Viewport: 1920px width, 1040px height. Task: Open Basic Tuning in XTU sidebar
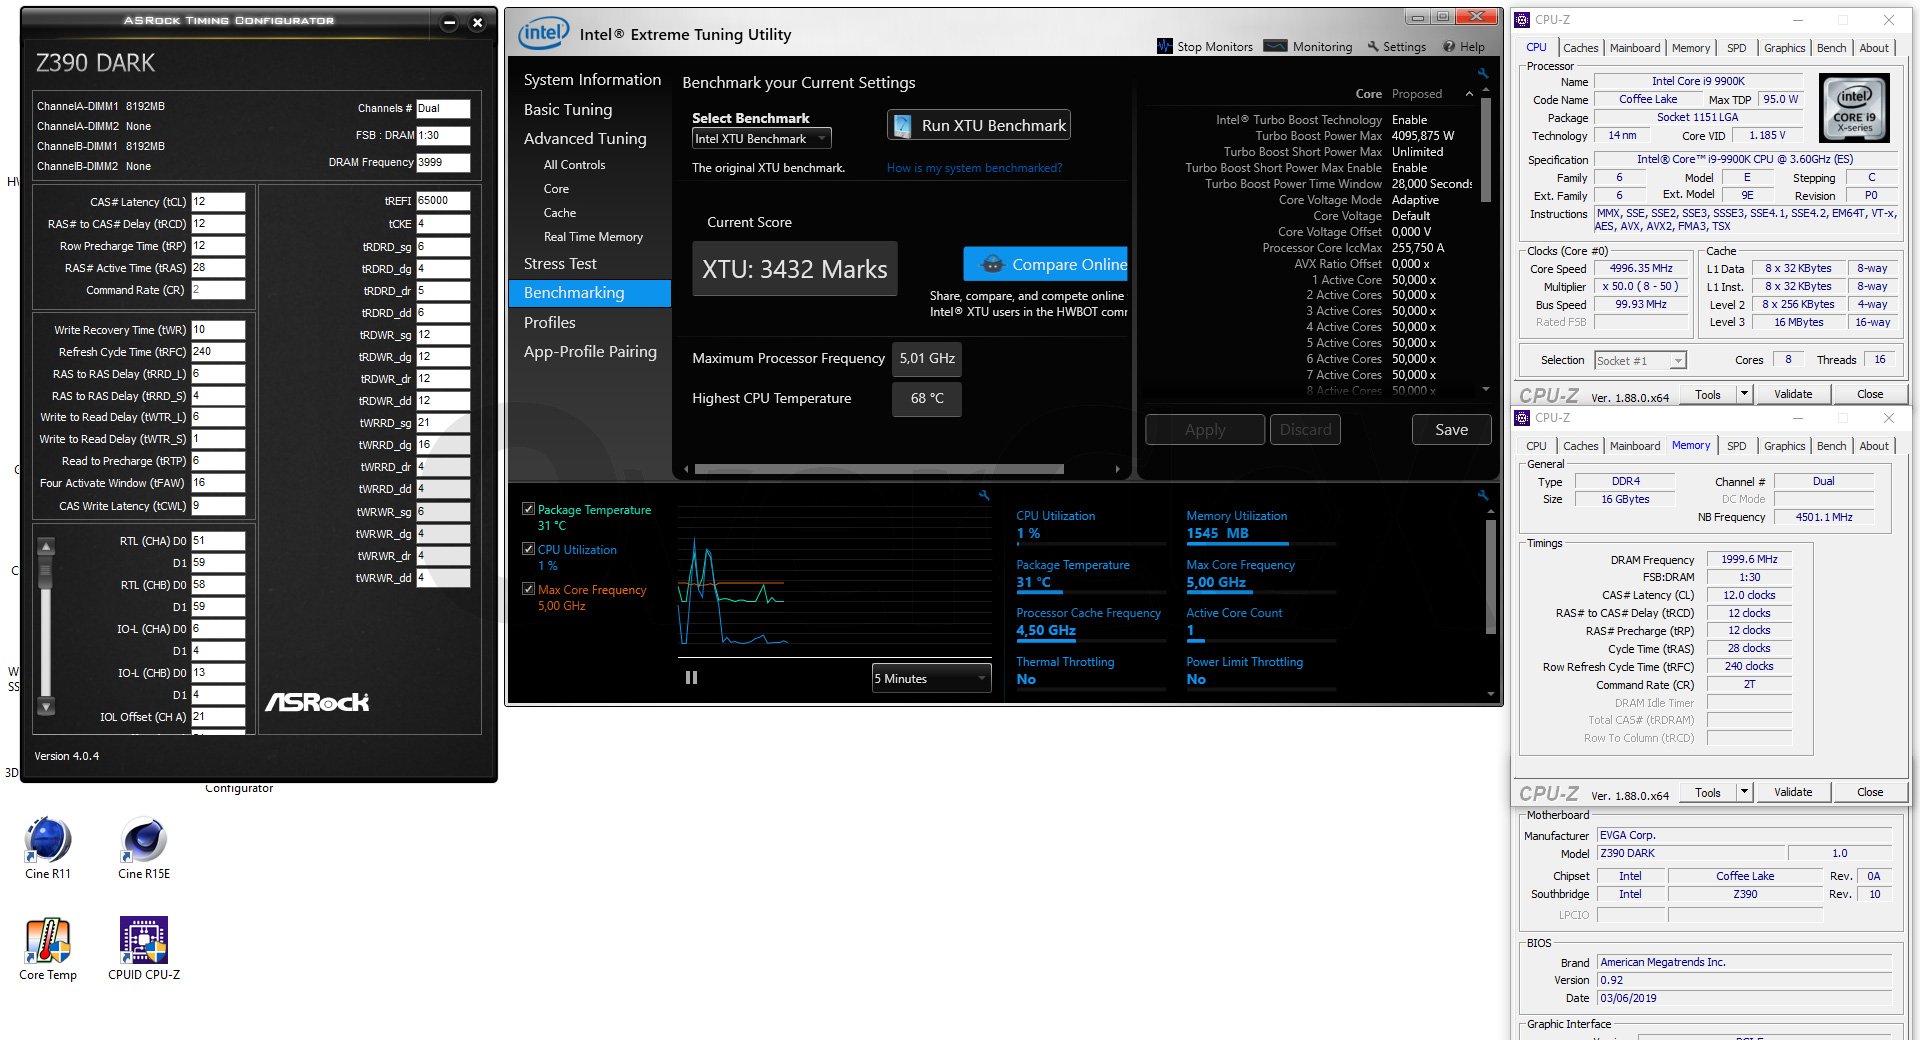click(x=568, y=110)
